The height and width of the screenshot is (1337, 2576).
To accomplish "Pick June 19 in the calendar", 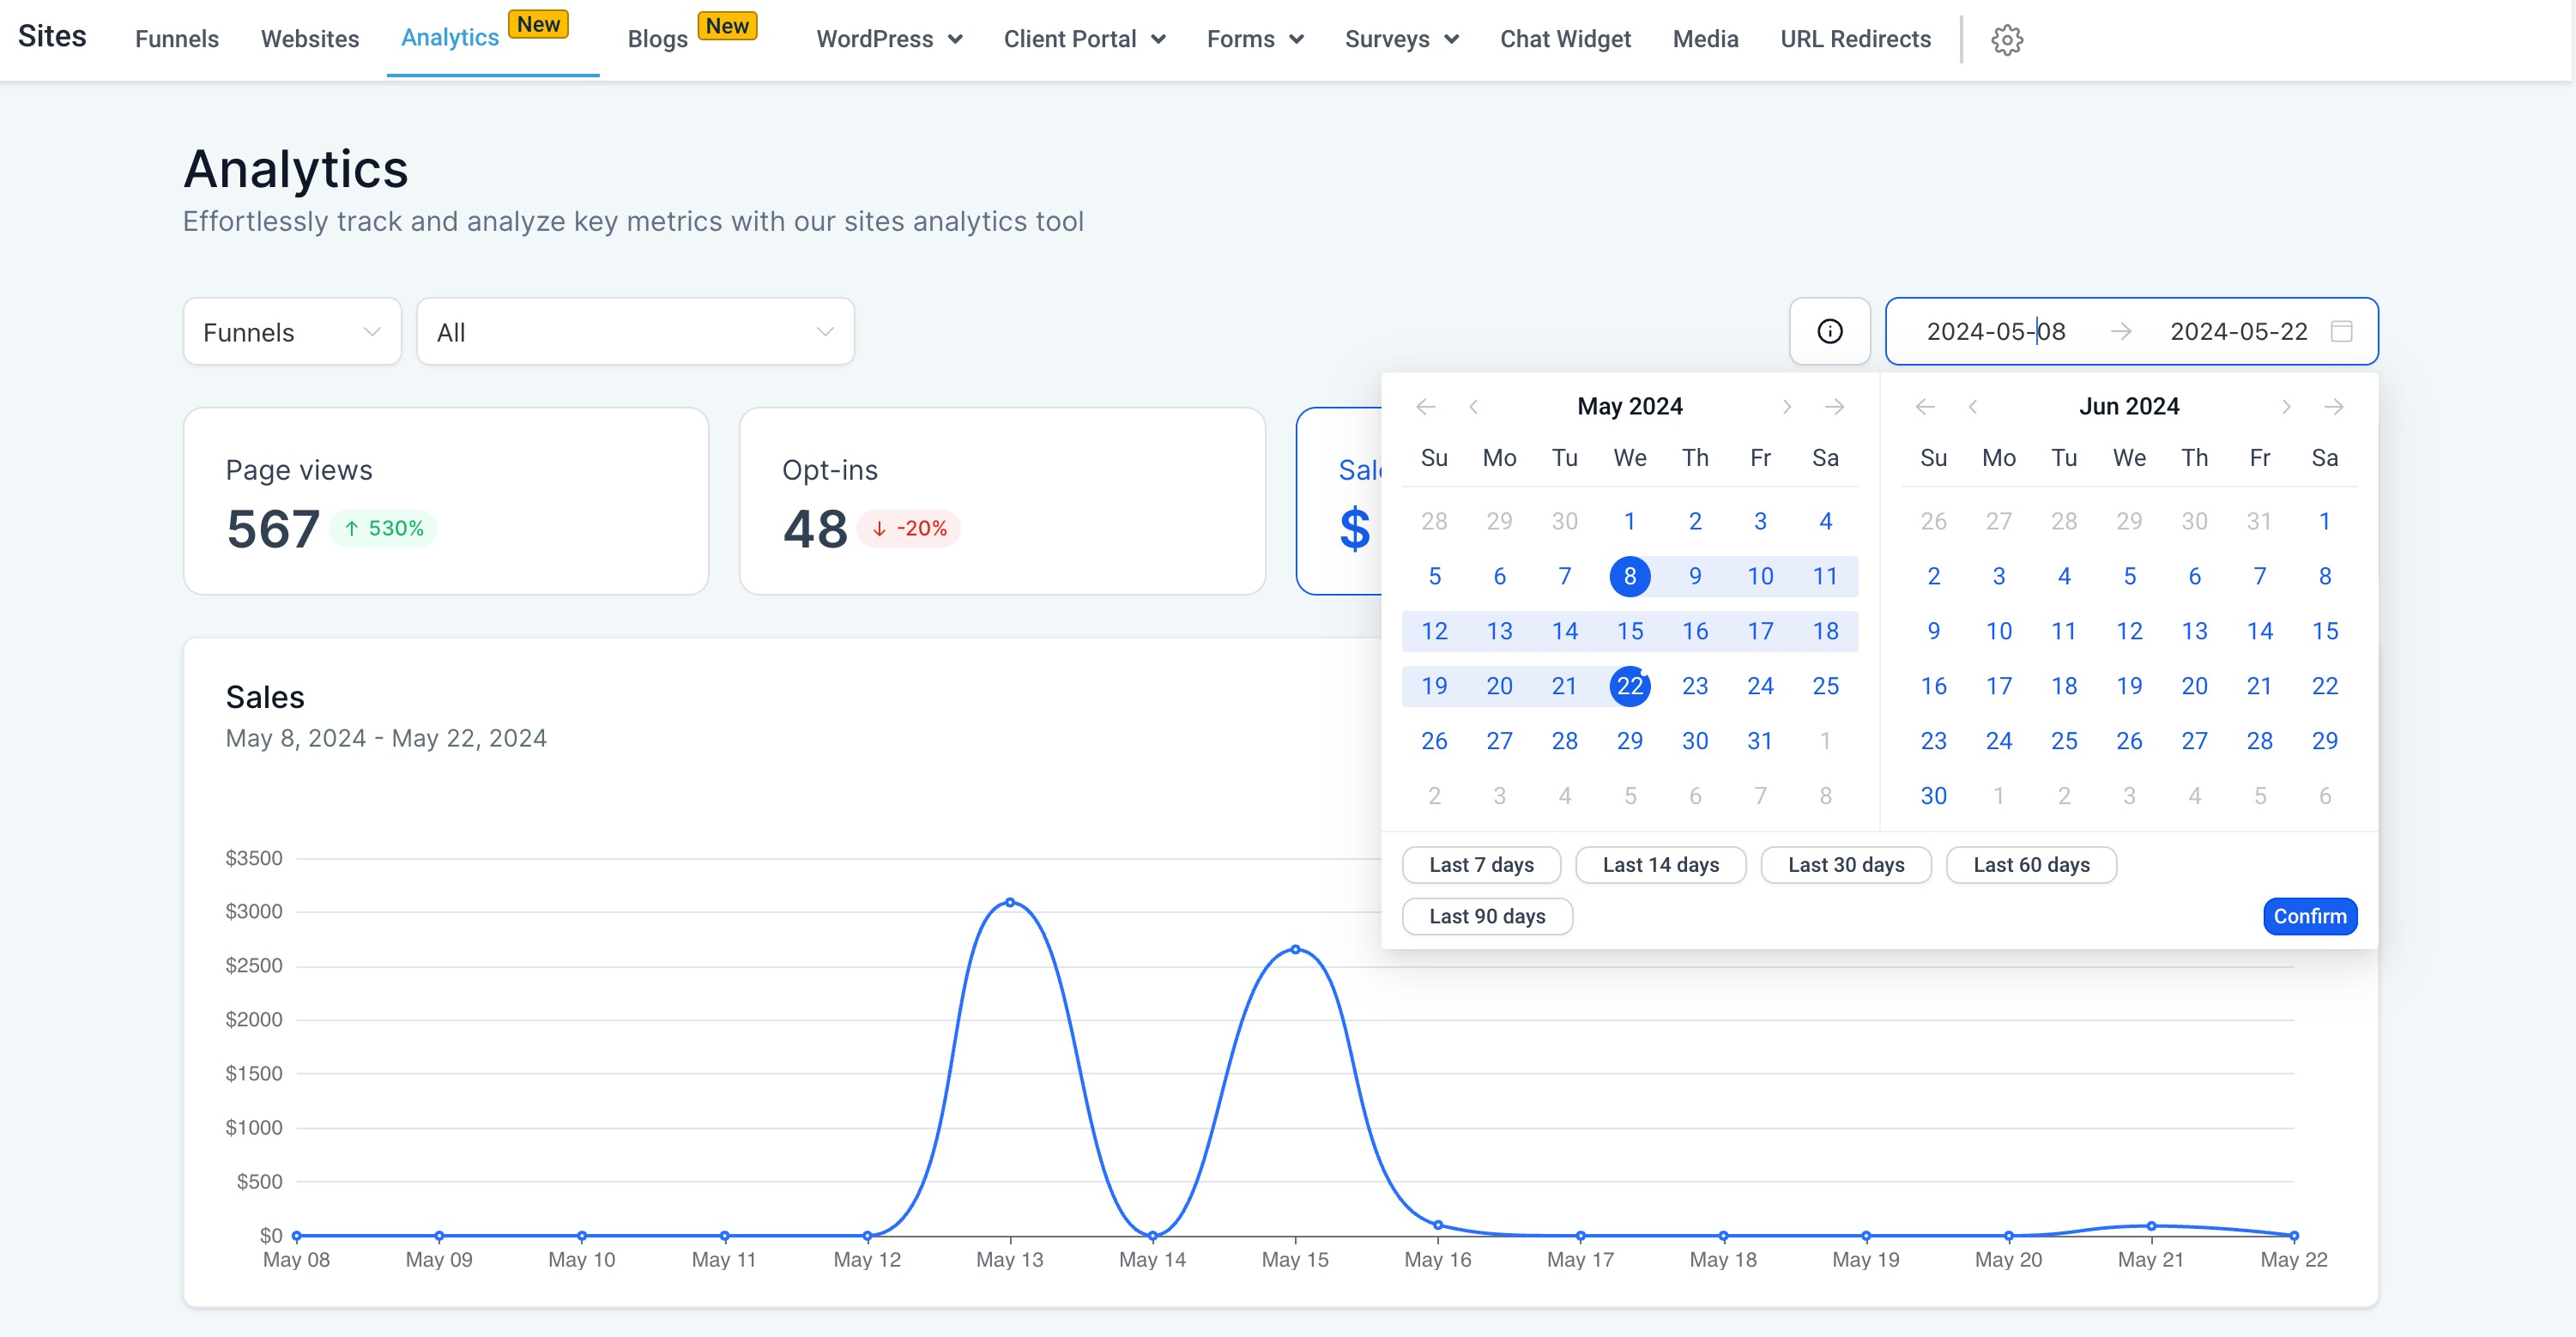I will point(2129,686).
